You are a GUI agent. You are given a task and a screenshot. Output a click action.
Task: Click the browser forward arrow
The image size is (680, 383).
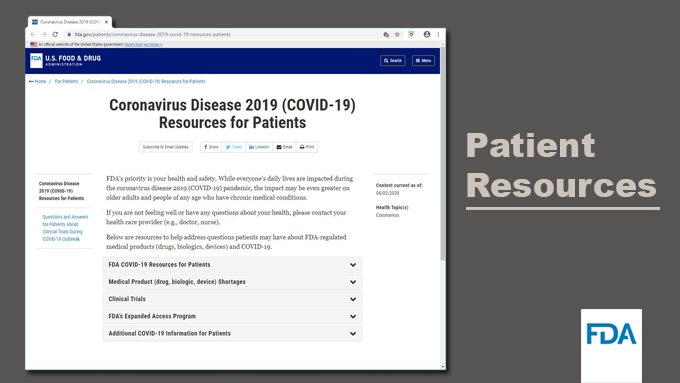tap(44, 34)
